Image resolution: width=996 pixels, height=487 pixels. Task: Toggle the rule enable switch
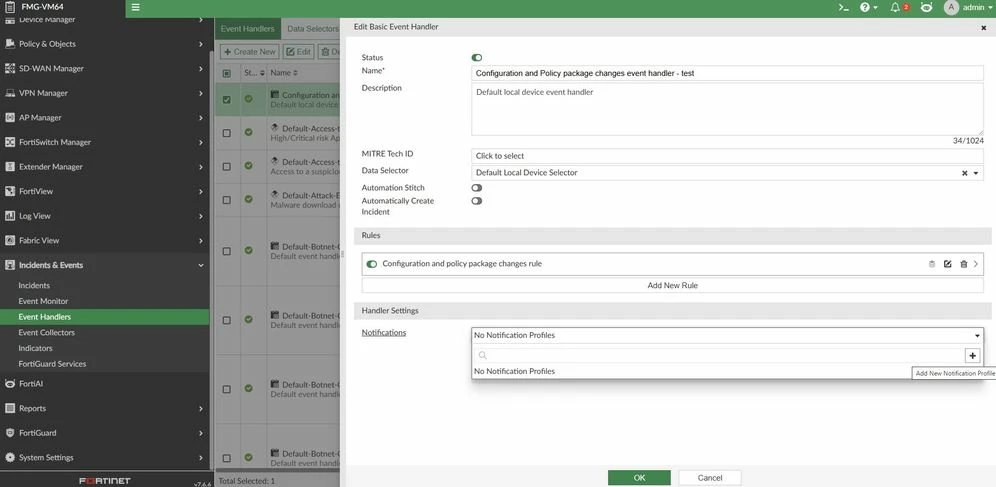(372, 264)
